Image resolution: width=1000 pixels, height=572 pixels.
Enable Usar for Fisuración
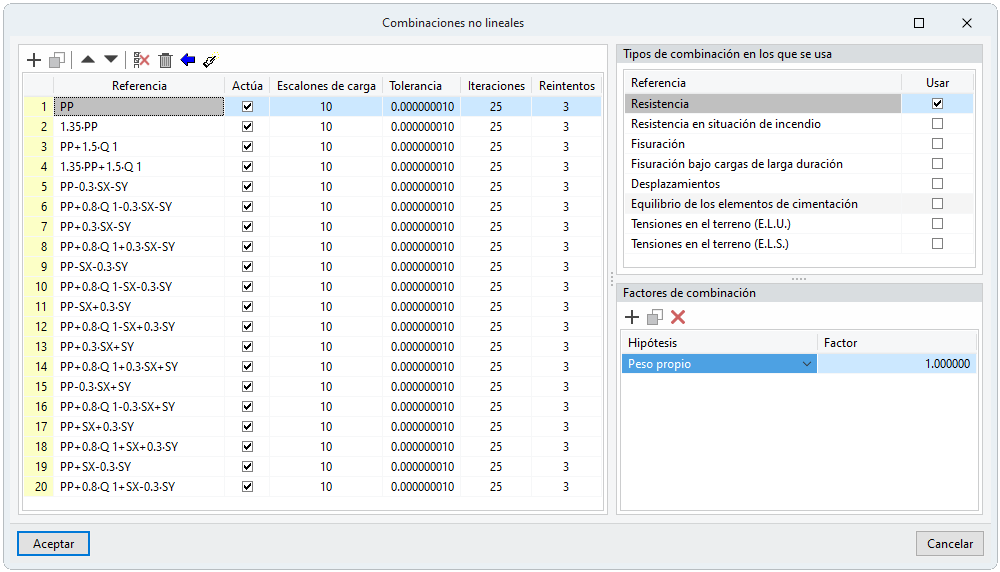point(937,143)
